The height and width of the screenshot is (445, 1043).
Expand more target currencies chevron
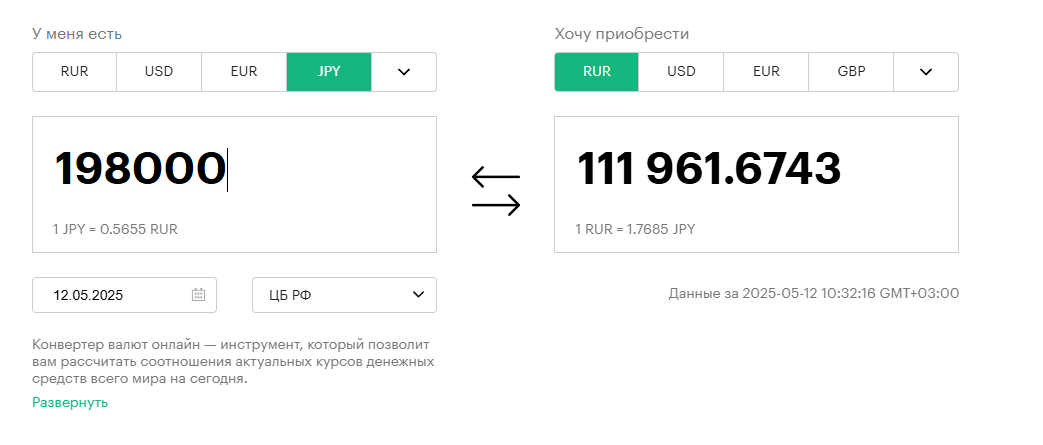926,72
